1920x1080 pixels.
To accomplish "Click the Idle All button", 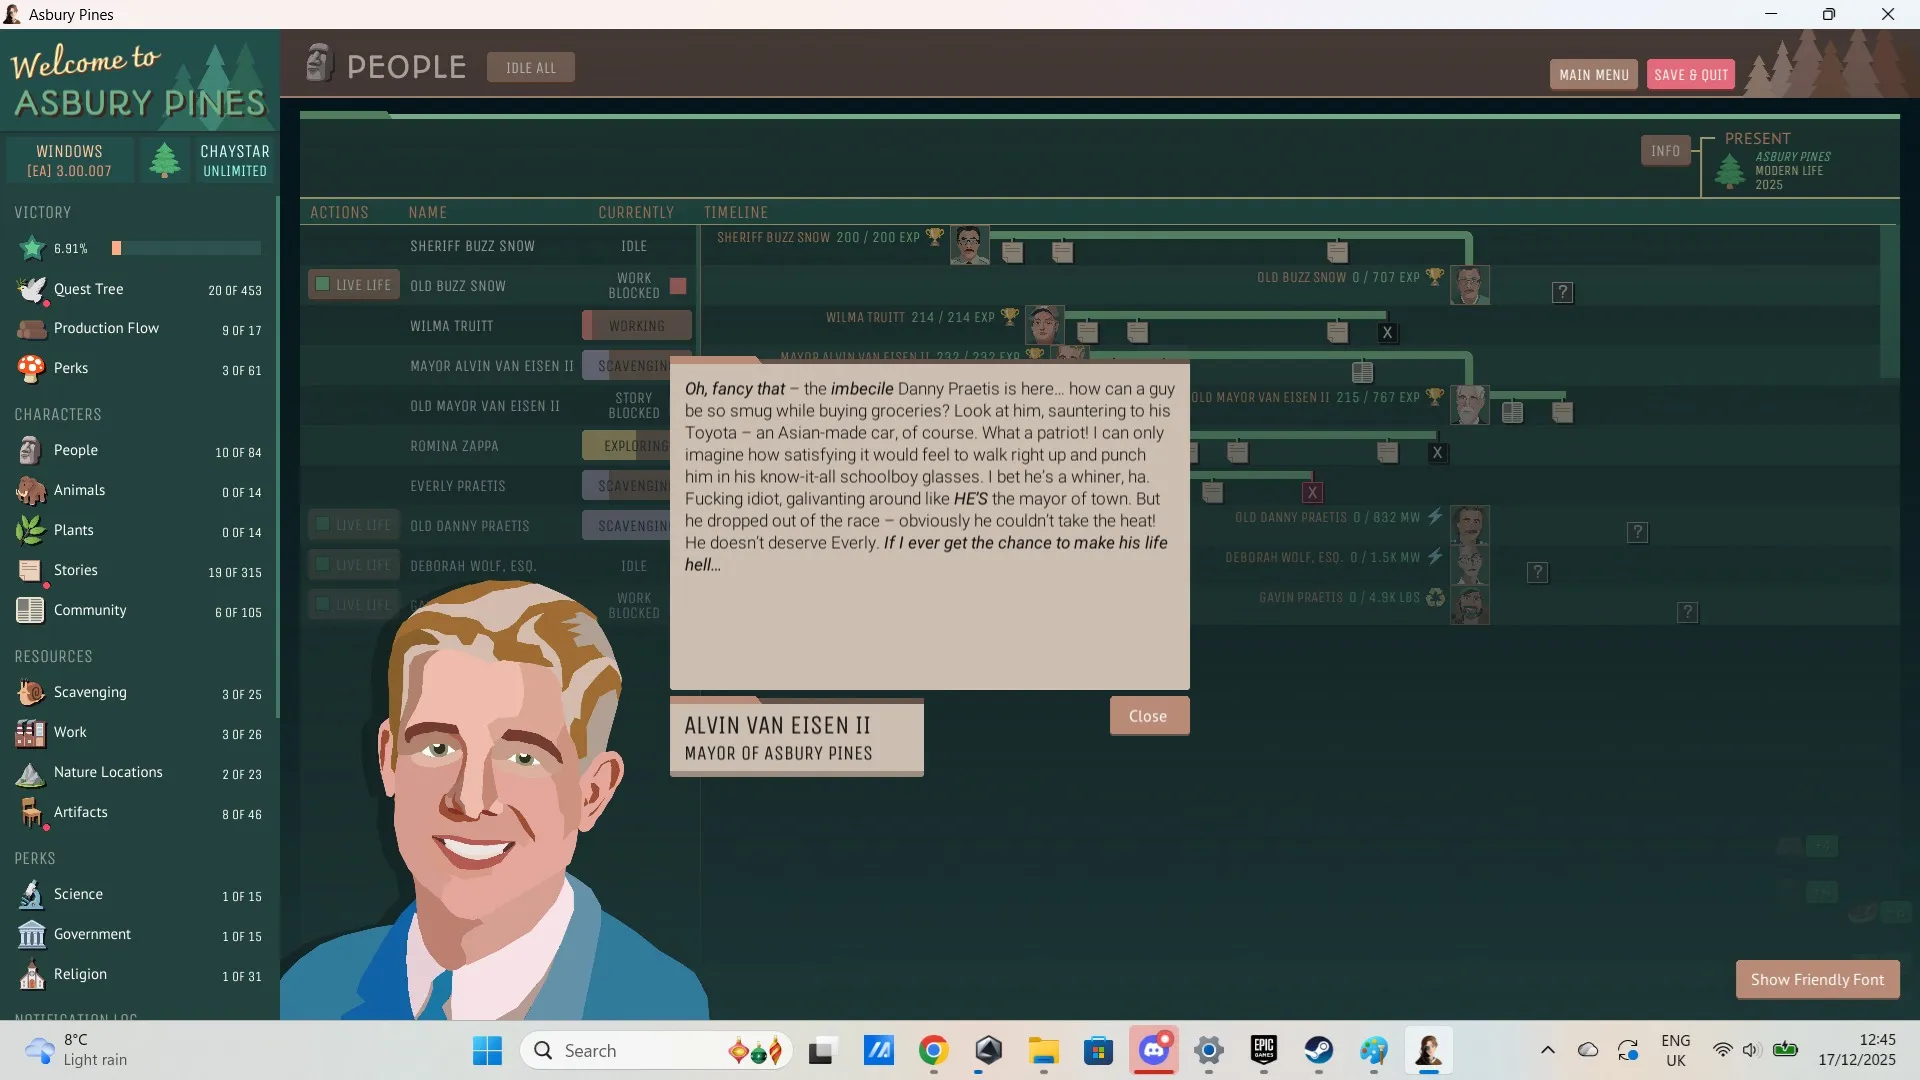I will click(530, 68).
